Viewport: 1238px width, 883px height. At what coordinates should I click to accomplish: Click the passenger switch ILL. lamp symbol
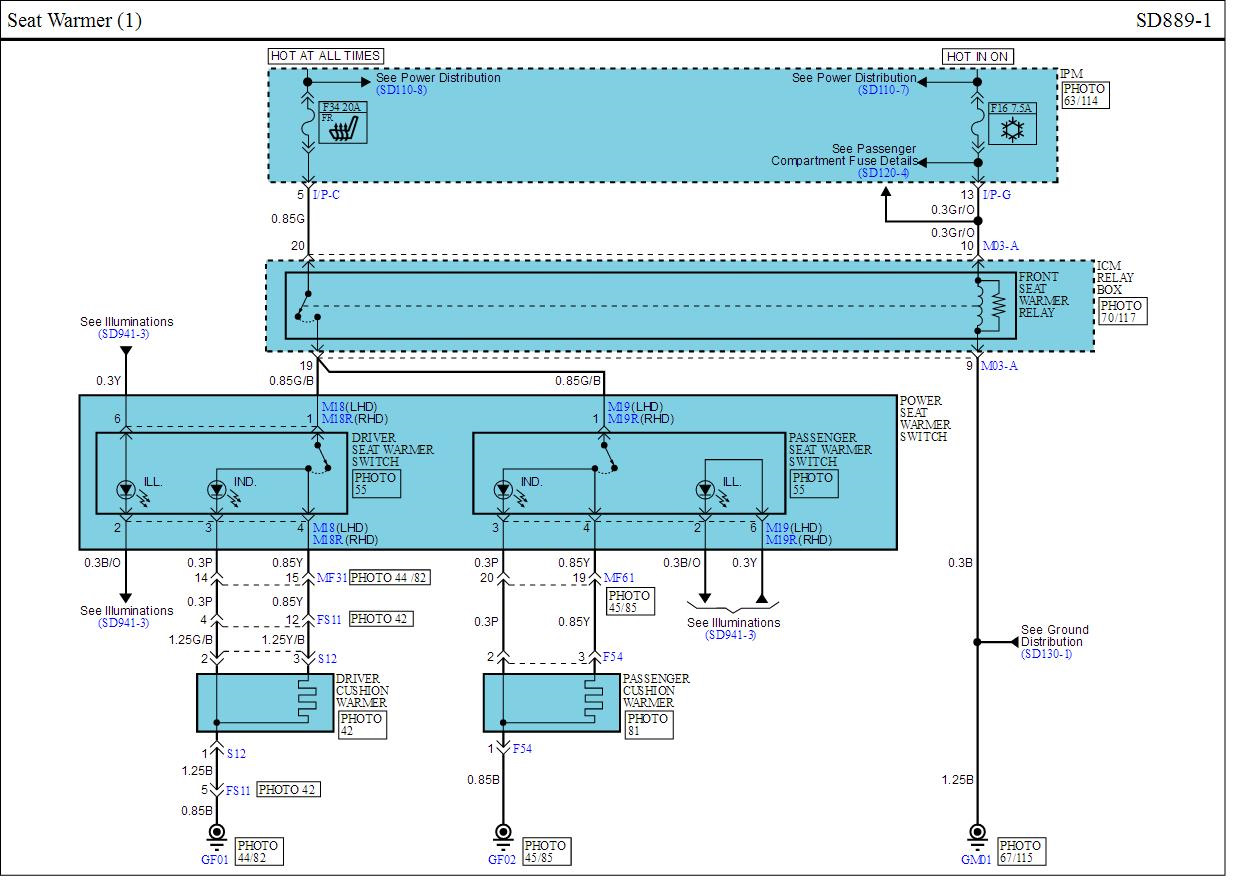pyautogui.click(x=706, y=489)
